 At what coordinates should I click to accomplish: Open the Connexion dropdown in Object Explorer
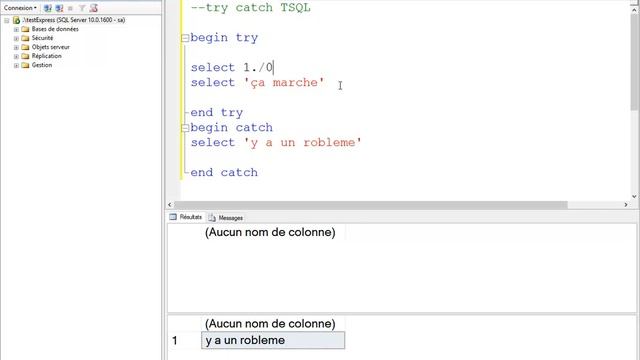click(x=20, y=8)
